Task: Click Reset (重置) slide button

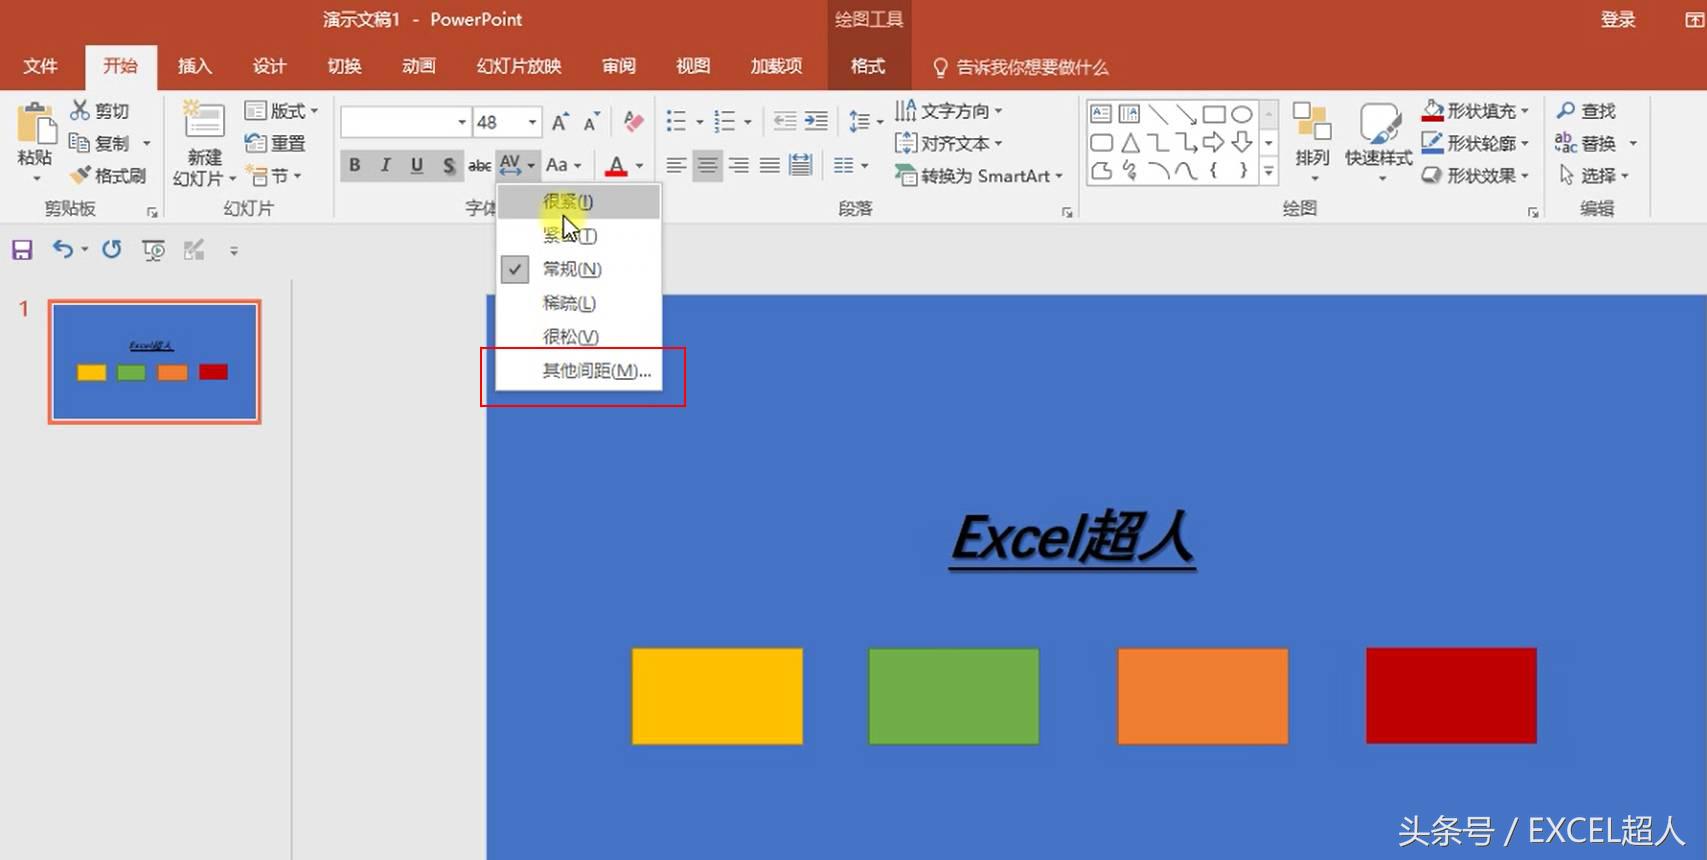Action: [x=276, y=143]
